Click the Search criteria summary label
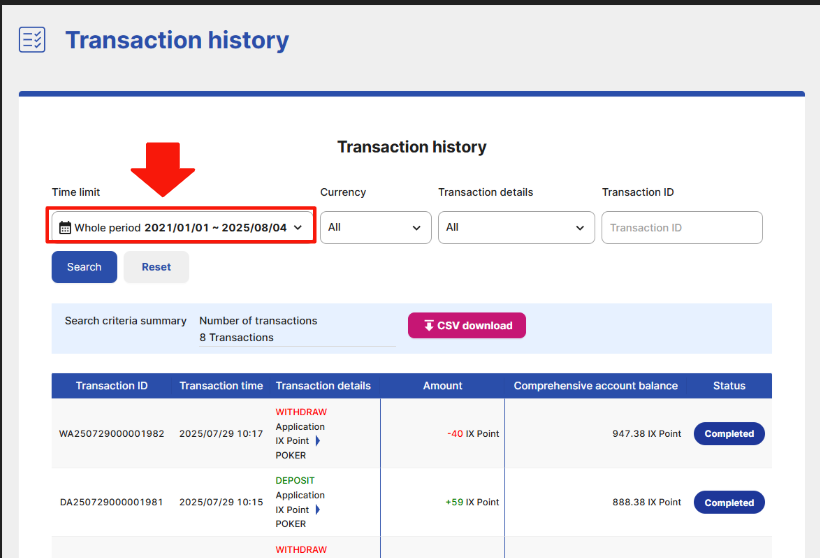 click(x=126, y=321)
